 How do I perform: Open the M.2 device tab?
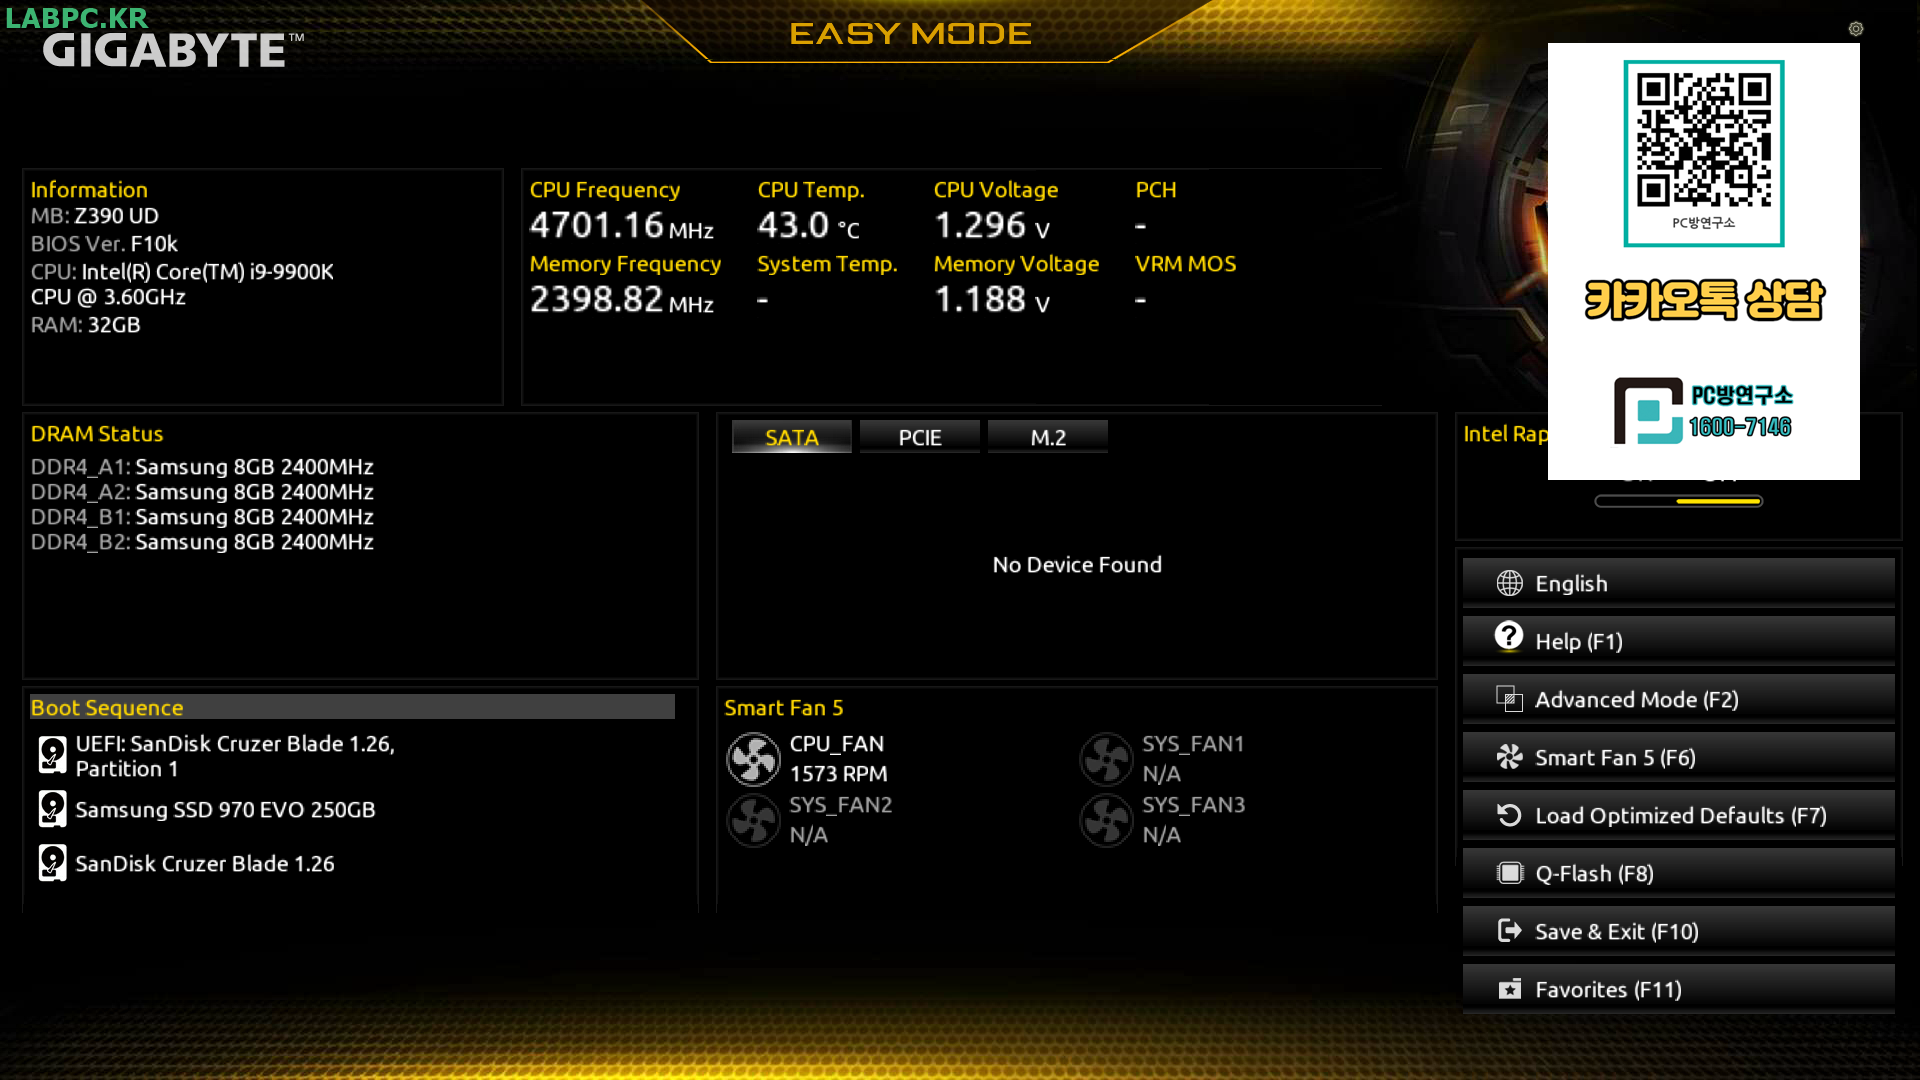1047,437
